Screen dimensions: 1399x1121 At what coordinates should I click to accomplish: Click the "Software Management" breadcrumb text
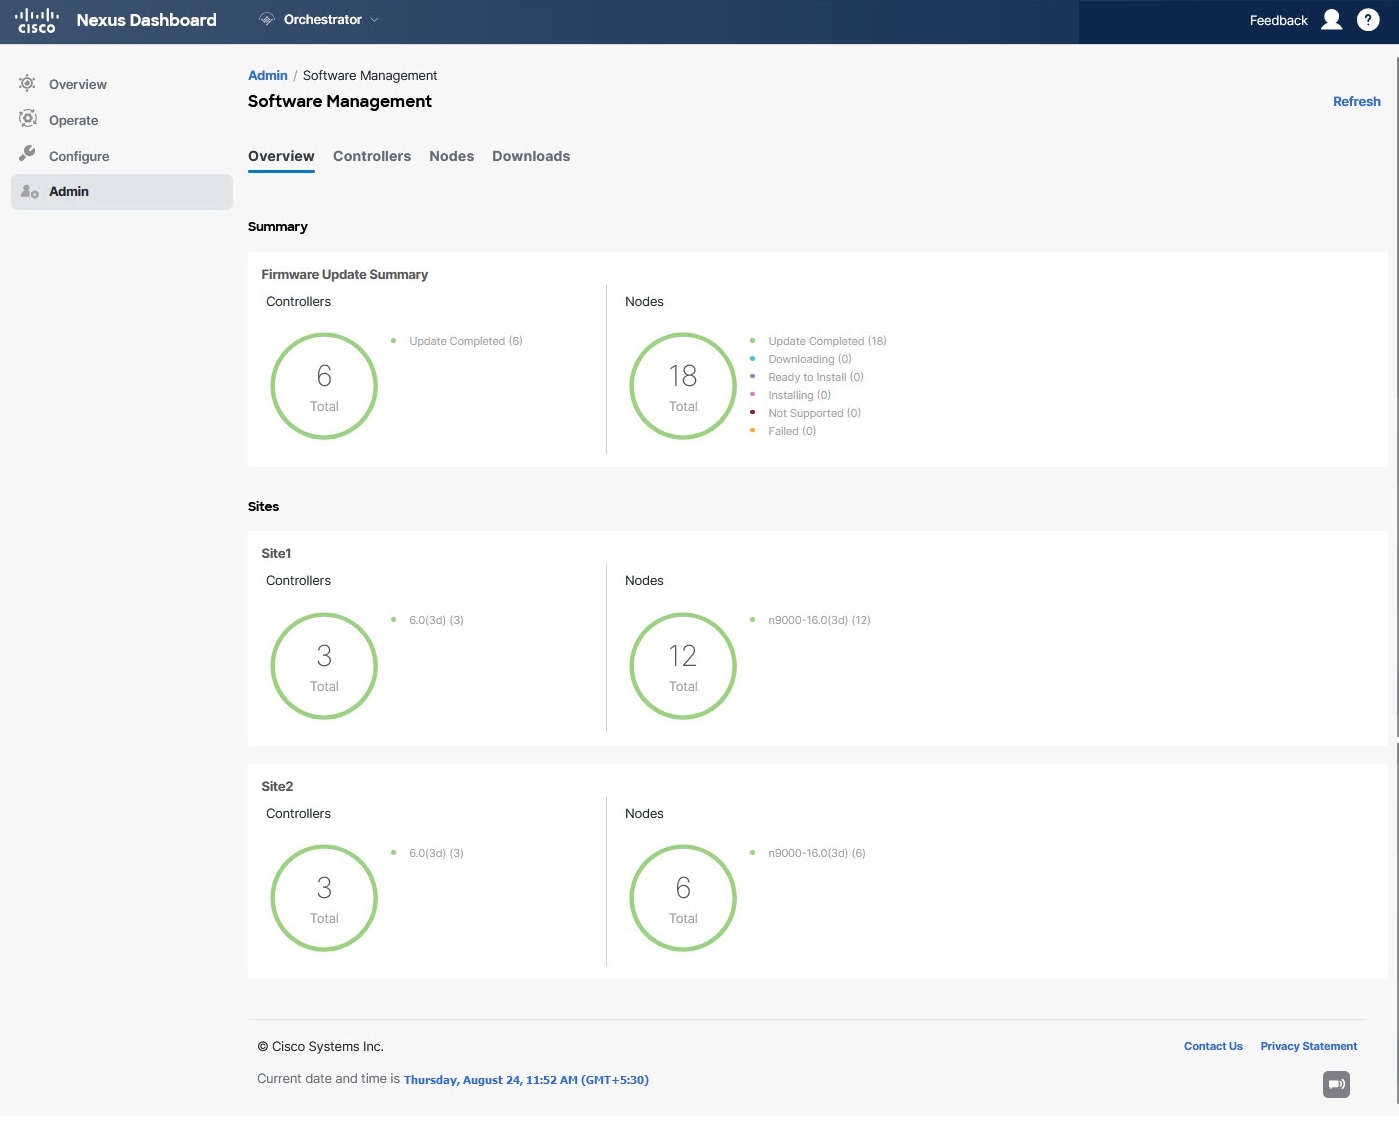click(x=370, y=75)
